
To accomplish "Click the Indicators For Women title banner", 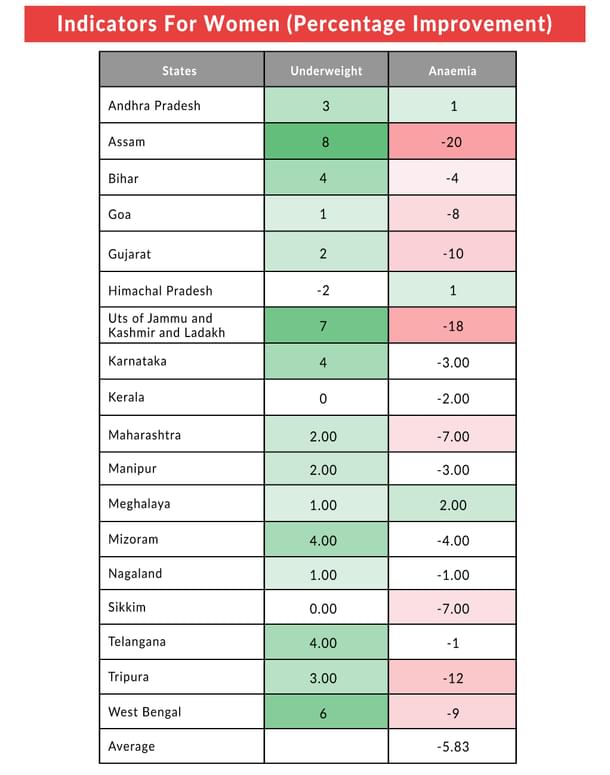I will point(304,24).
